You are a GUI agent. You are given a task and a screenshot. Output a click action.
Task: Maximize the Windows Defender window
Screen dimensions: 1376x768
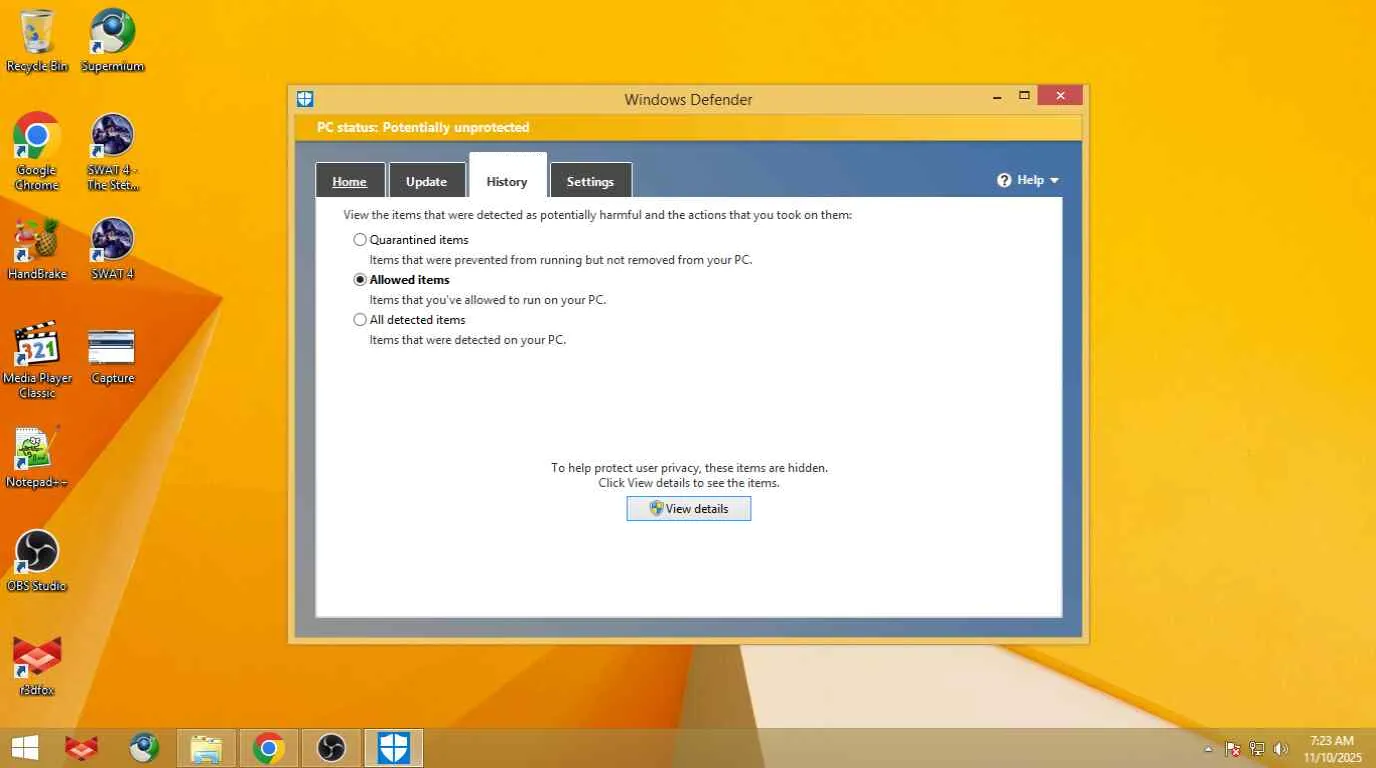tap(1024, 96)
